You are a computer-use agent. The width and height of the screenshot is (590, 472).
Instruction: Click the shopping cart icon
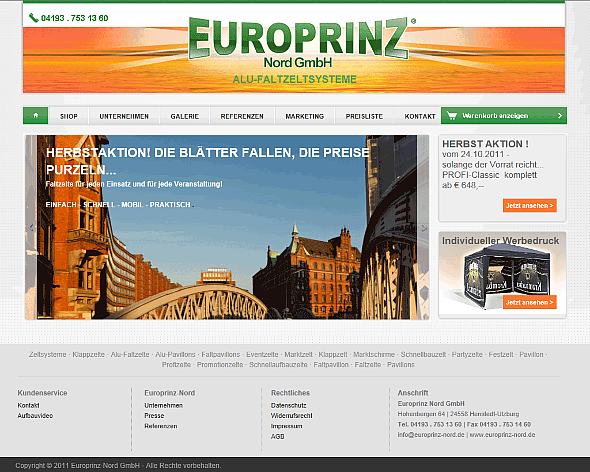tap(452, 116)
